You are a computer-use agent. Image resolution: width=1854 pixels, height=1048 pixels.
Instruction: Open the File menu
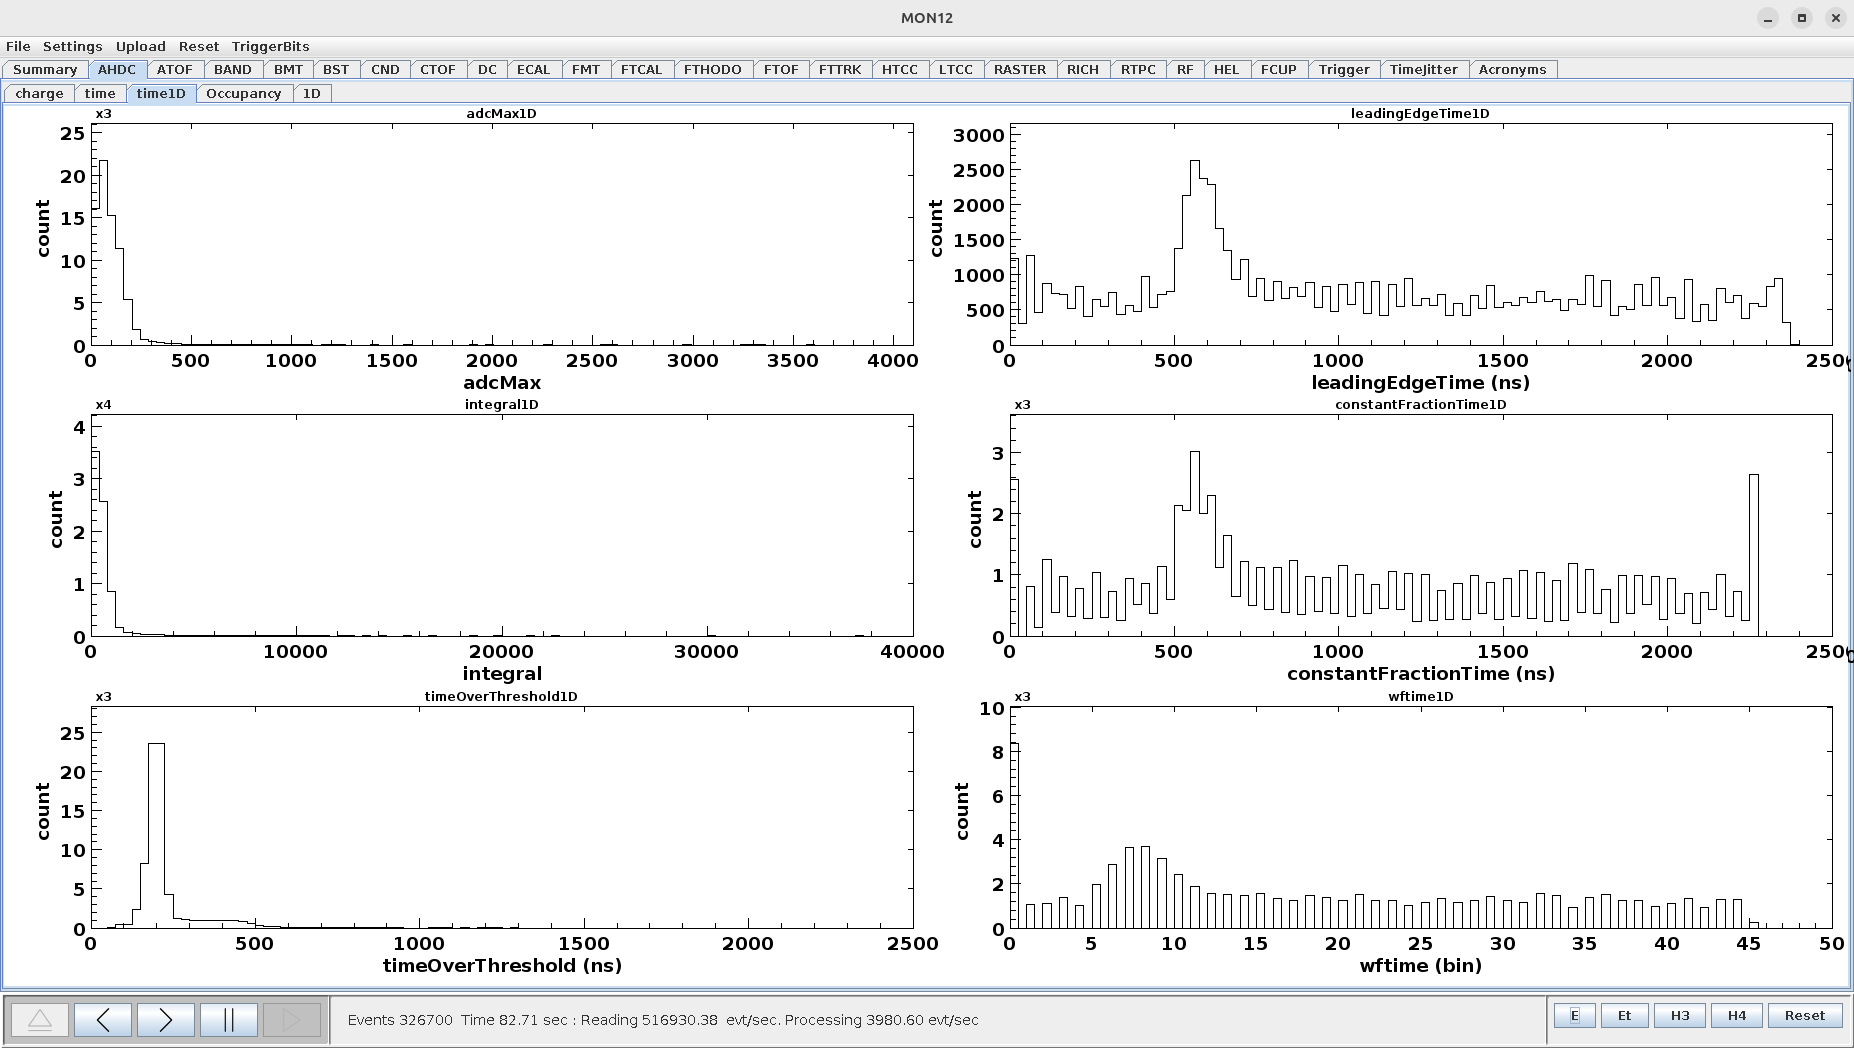pos(18,46)
